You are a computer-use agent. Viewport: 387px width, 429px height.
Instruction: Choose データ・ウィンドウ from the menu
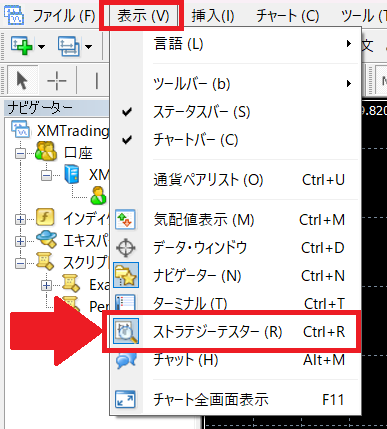click(x=235, y=248)
